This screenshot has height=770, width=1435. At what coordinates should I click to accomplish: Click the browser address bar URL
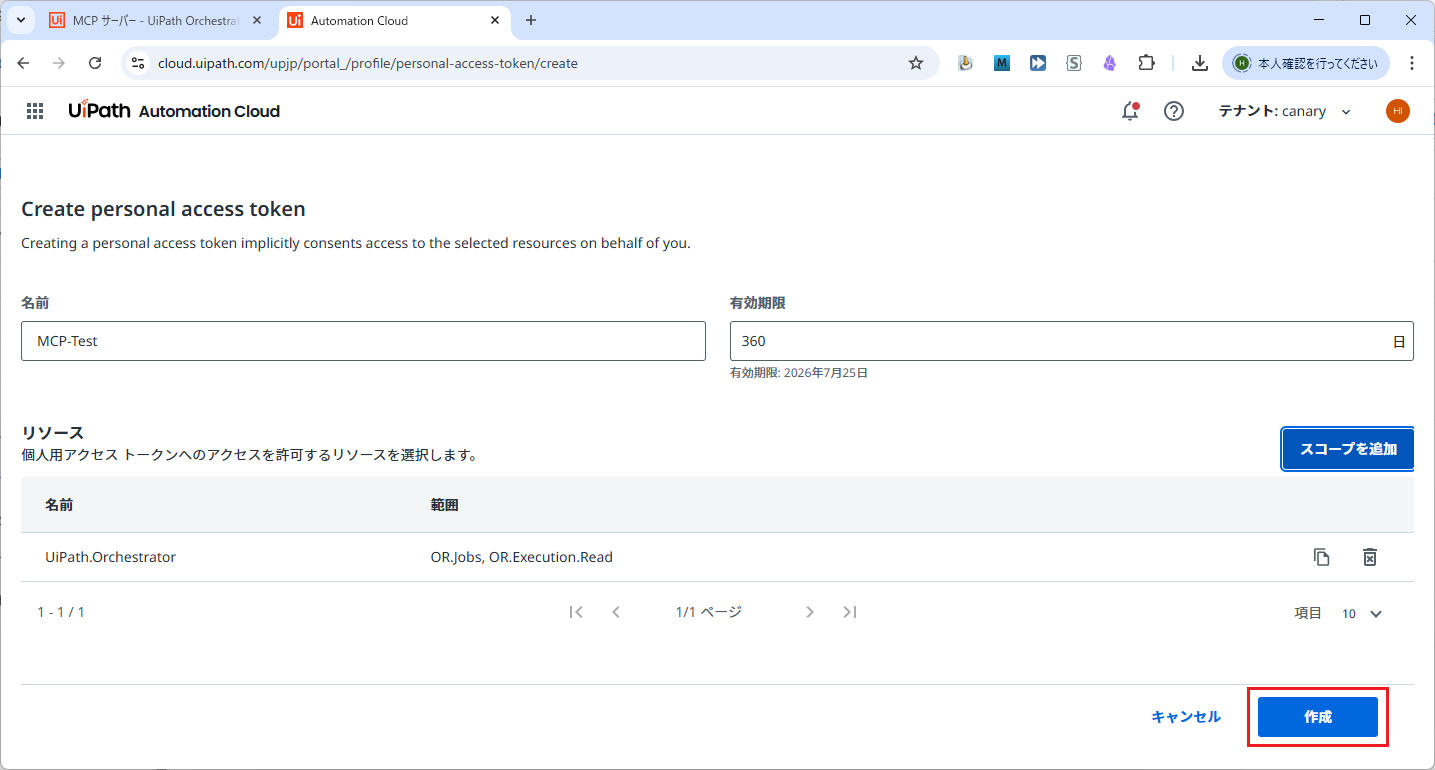point(368,63)
